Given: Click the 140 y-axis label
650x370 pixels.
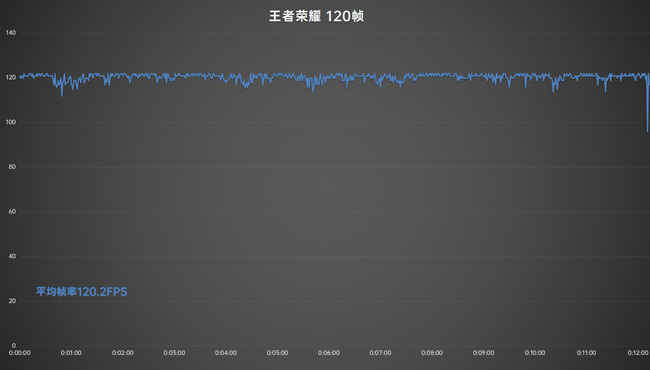Looking at the screenshot, I should pos(11,33).
